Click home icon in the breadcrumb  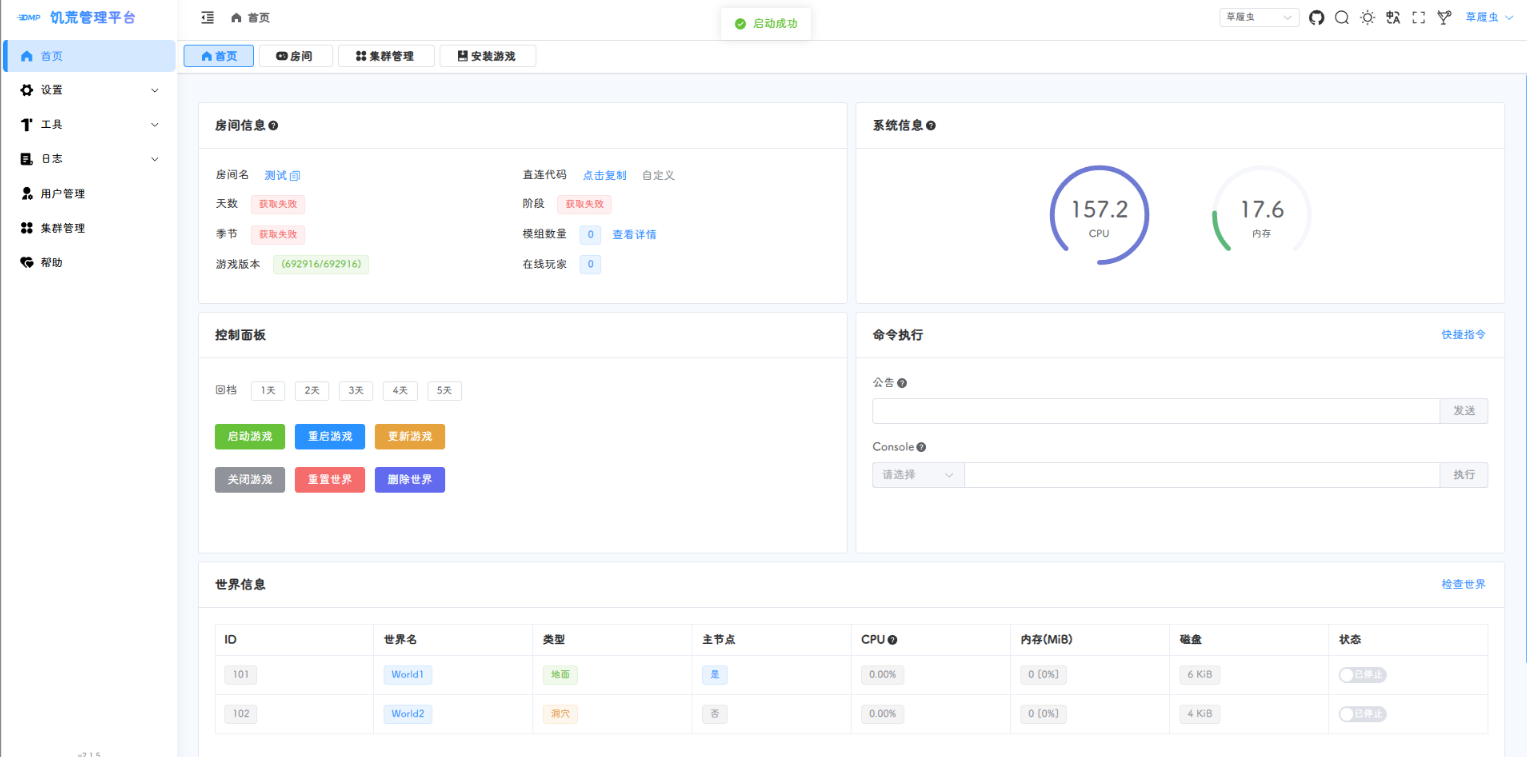(x=236, y=17)
